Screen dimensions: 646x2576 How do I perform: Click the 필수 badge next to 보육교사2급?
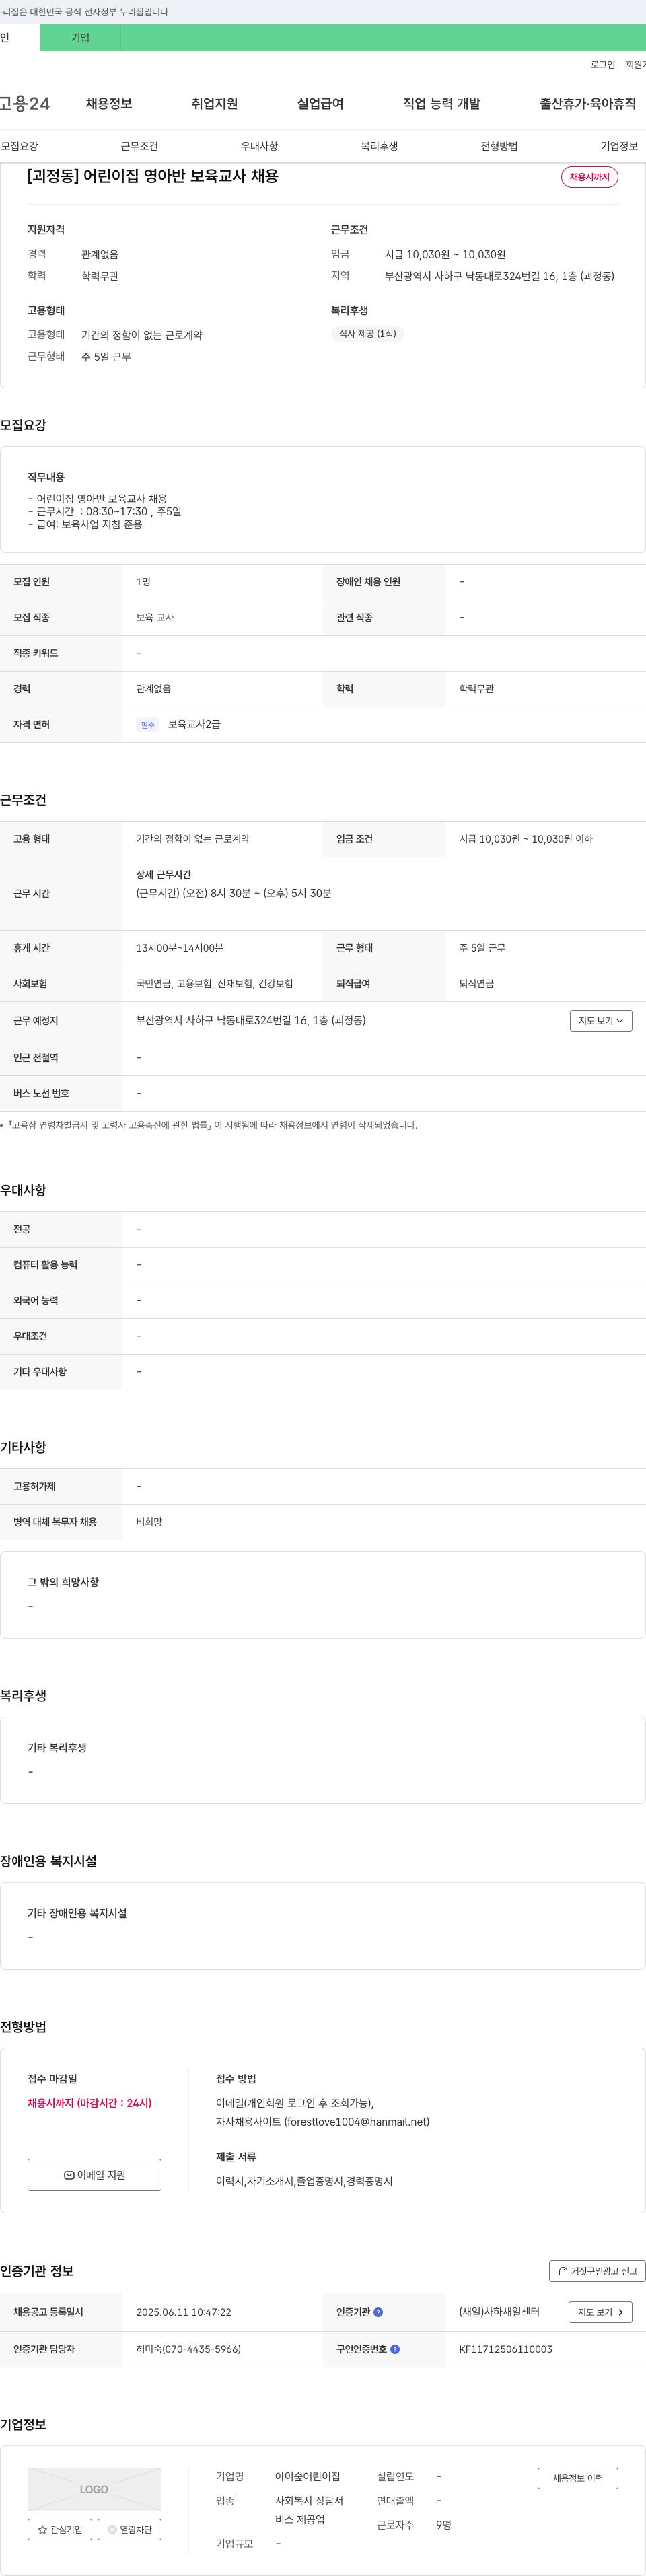click(148, 725)
